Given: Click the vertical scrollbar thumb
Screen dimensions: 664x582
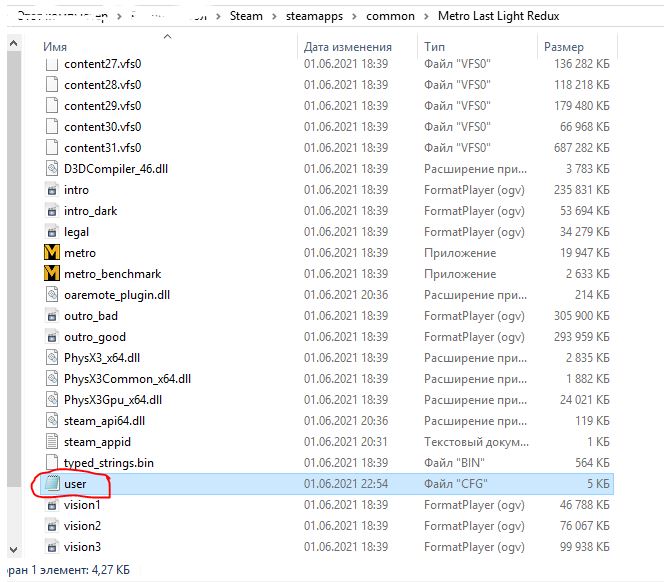Looking at the screenshot, I should pos(14,269).
